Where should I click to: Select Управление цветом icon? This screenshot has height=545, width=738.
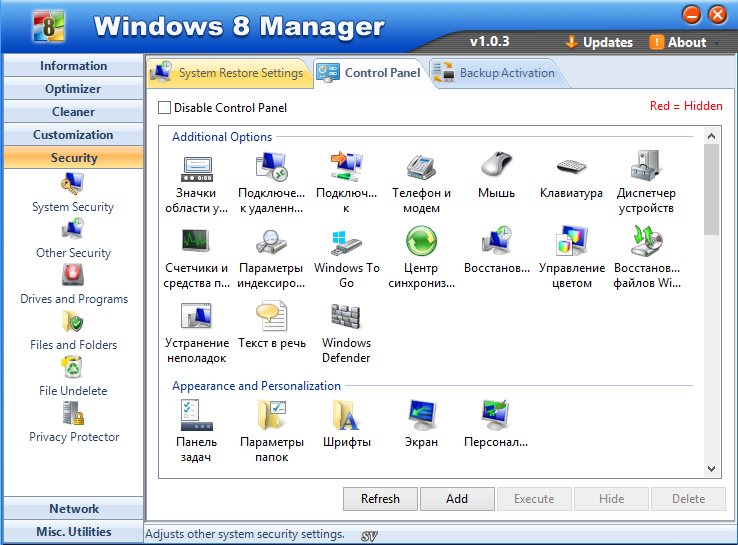(571, 241)
